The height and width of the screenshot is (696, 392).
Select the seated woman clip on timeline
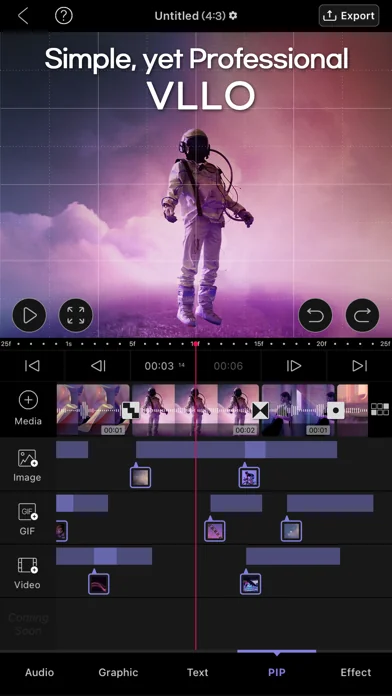pos(298,410)
